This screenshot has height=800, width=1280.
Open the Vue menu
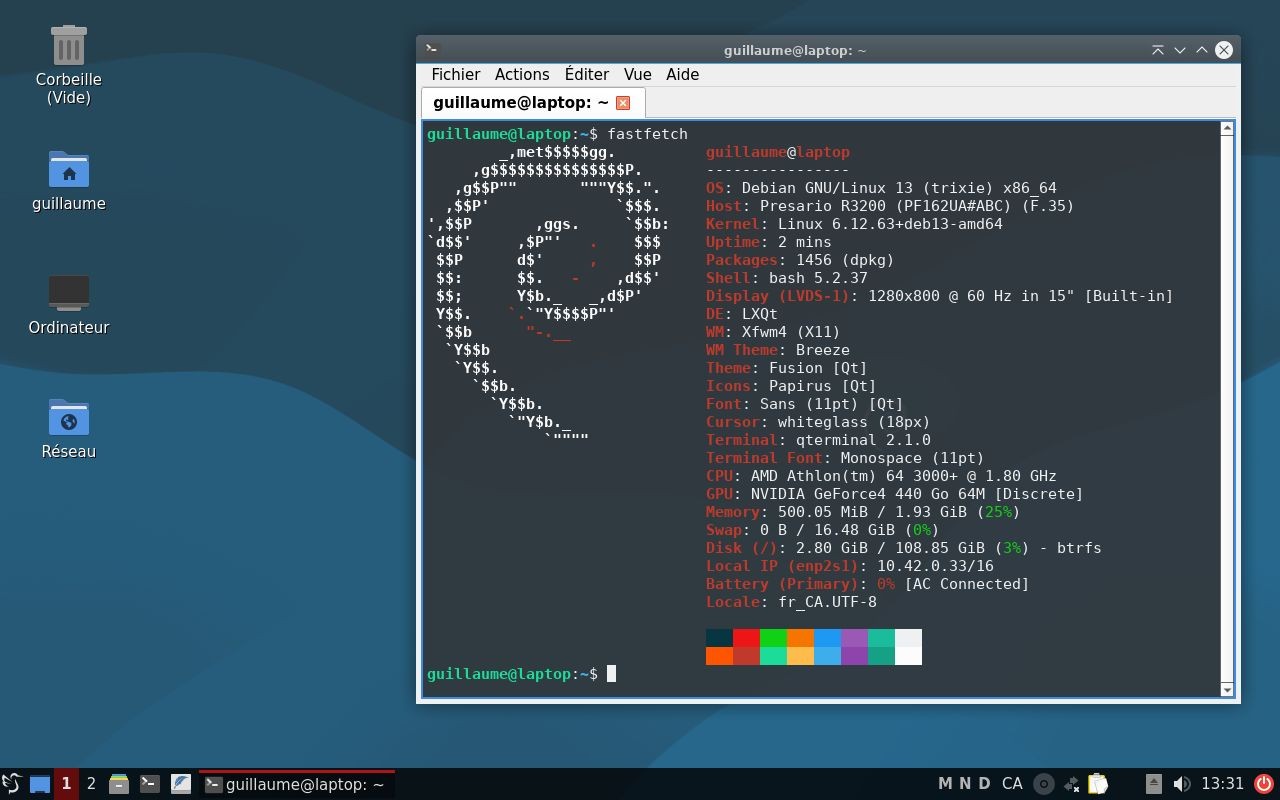637,75
